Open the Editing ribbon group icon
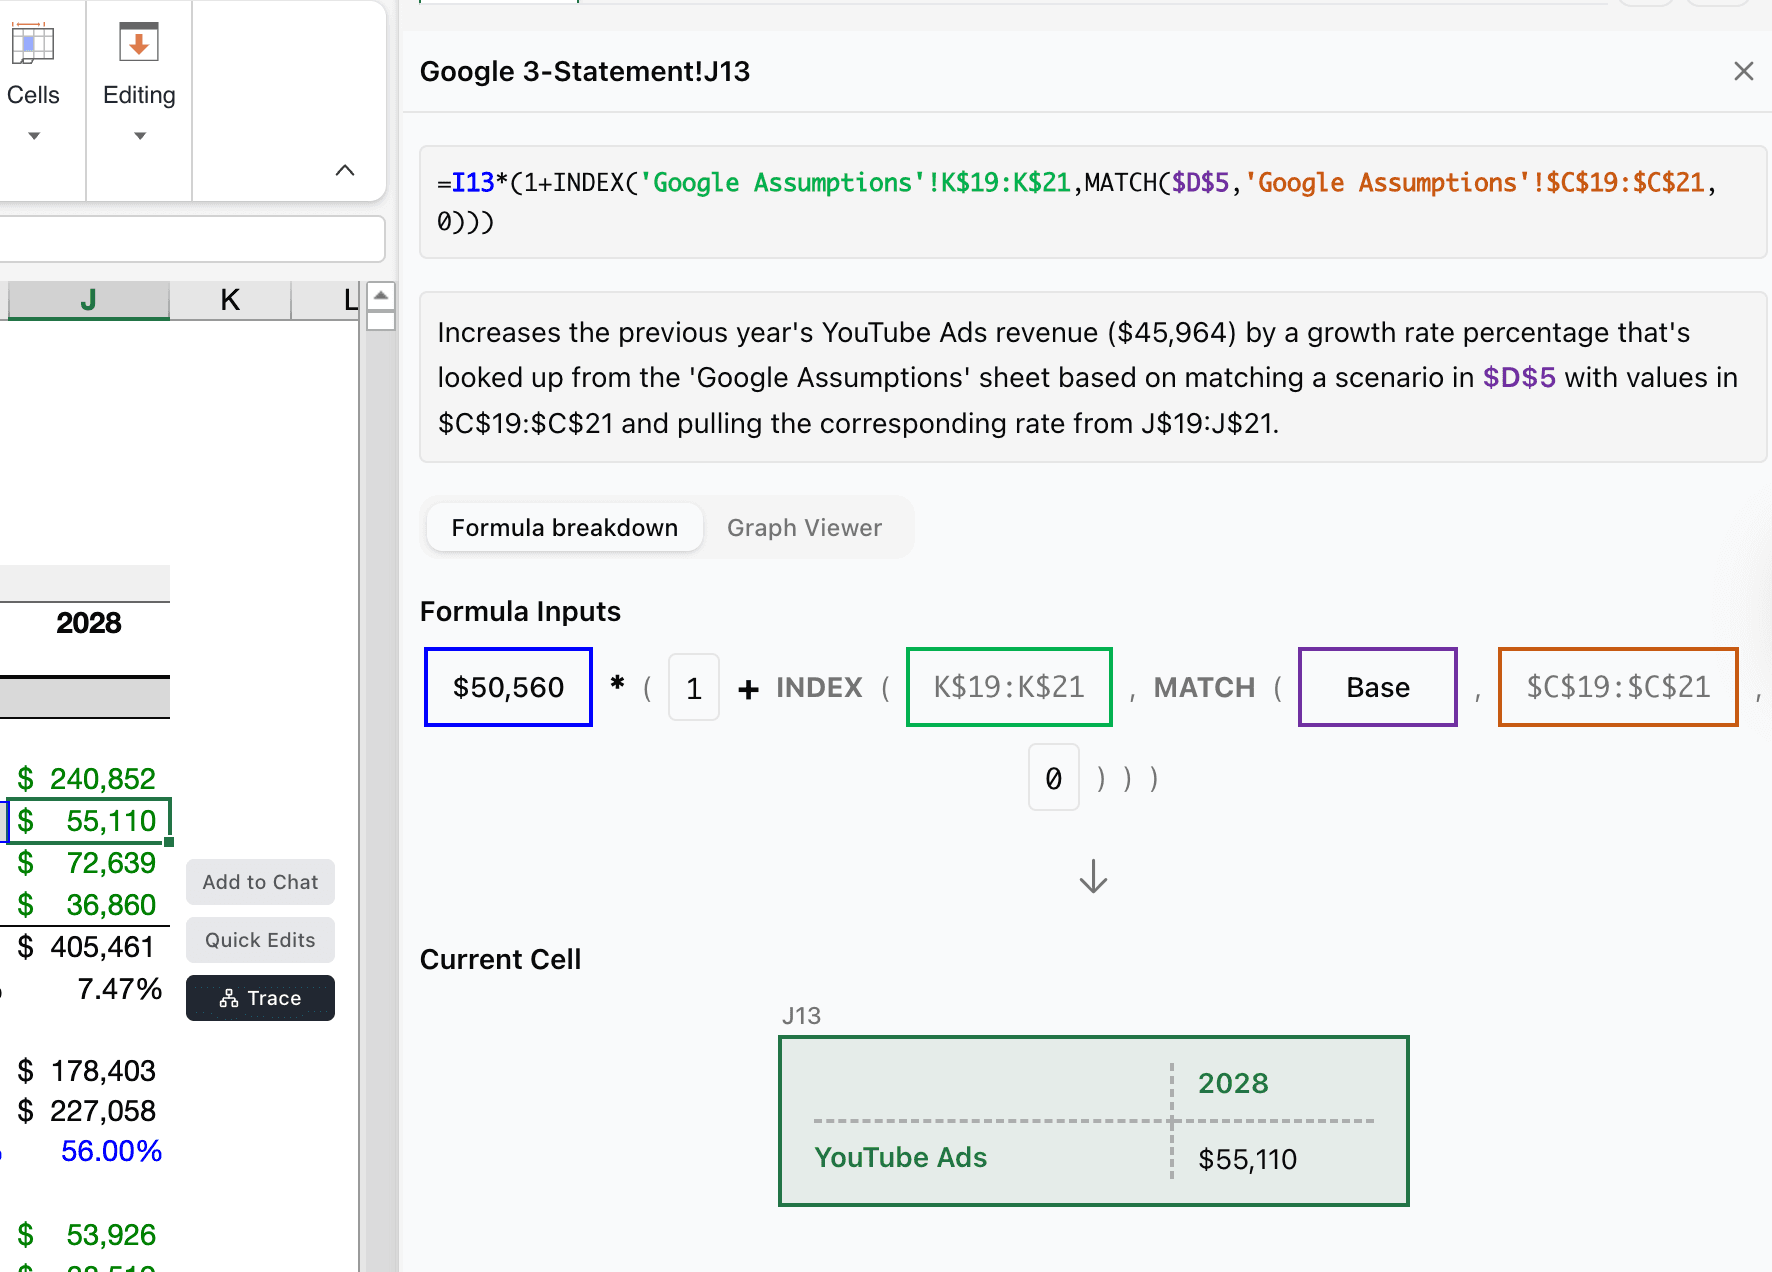Image resolution: width=1772 pixels, height=1272 pixels. tap(139, 43)
